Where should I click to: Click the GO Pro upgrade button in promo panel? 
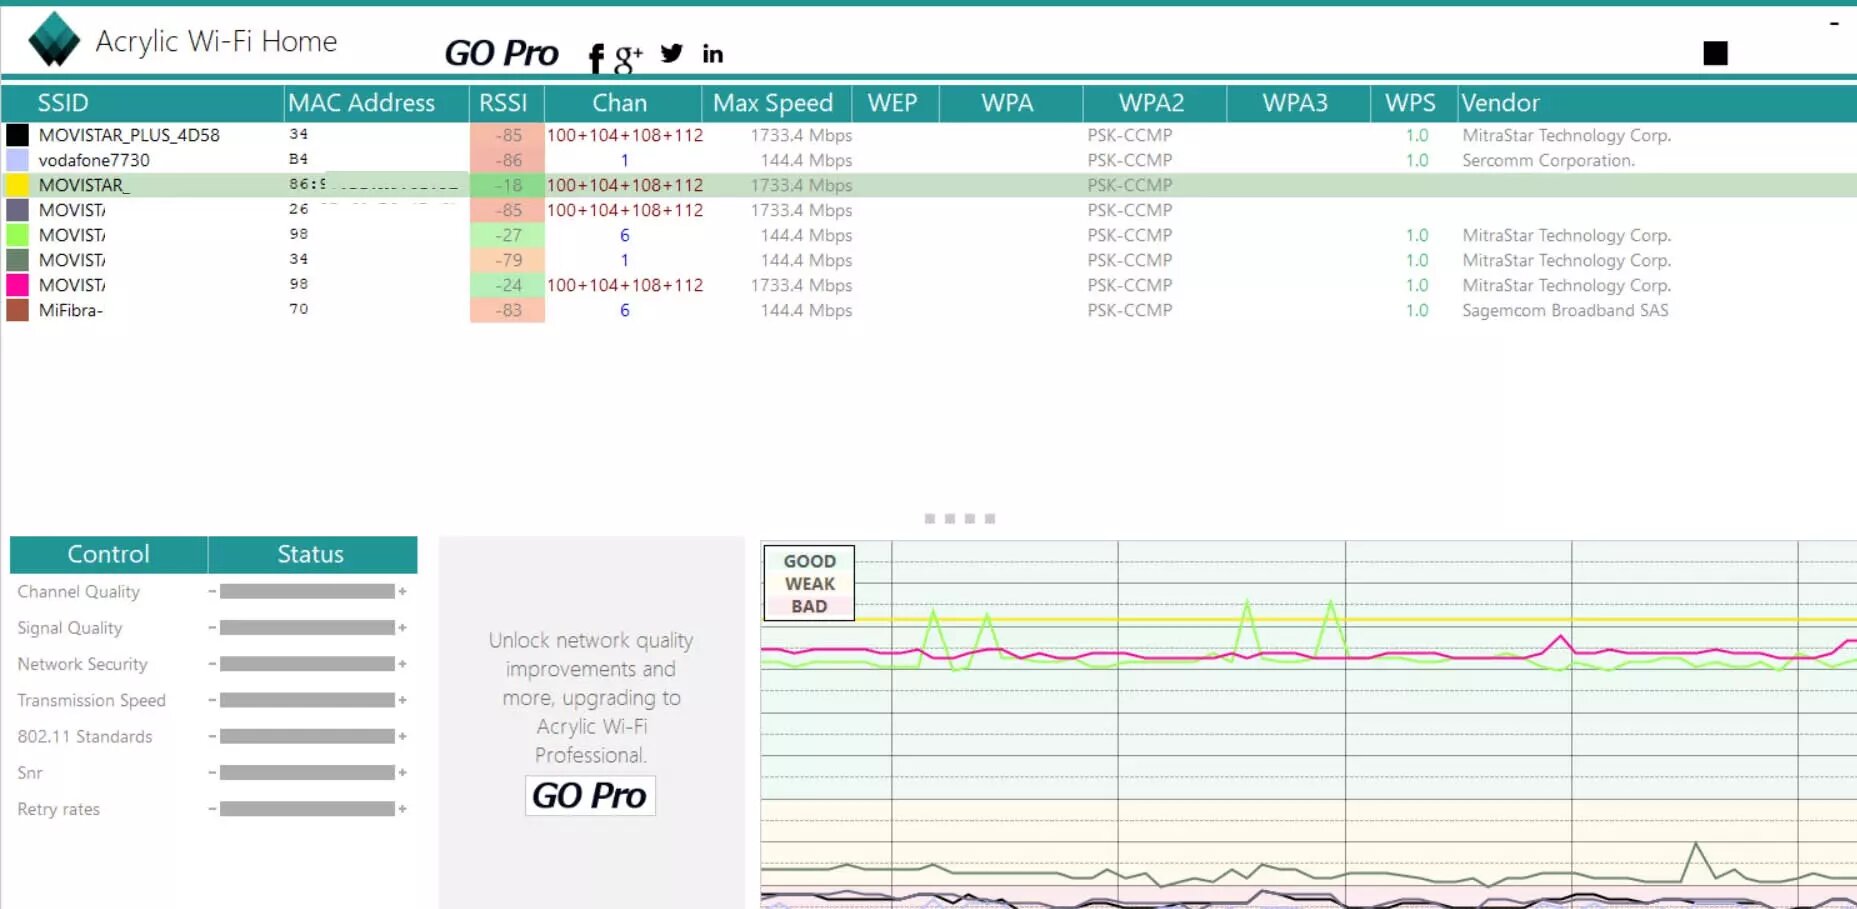coord(590,795)
